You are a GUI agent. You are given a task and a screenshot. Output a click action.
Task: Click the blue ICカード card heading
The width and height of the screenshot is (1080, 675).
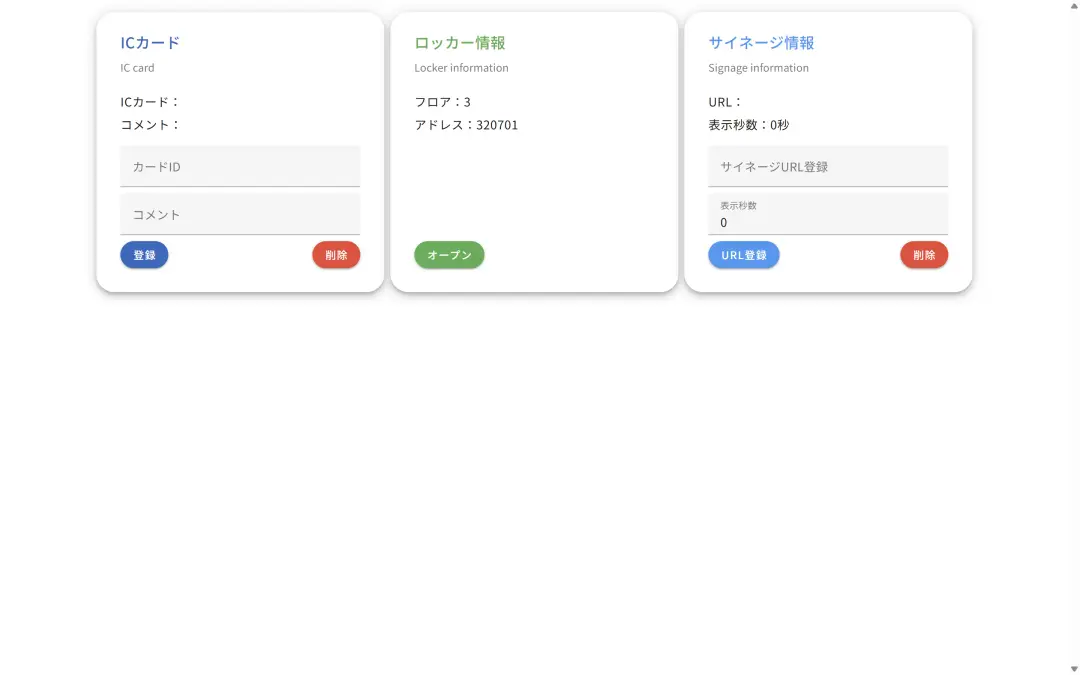pos(150,43)
